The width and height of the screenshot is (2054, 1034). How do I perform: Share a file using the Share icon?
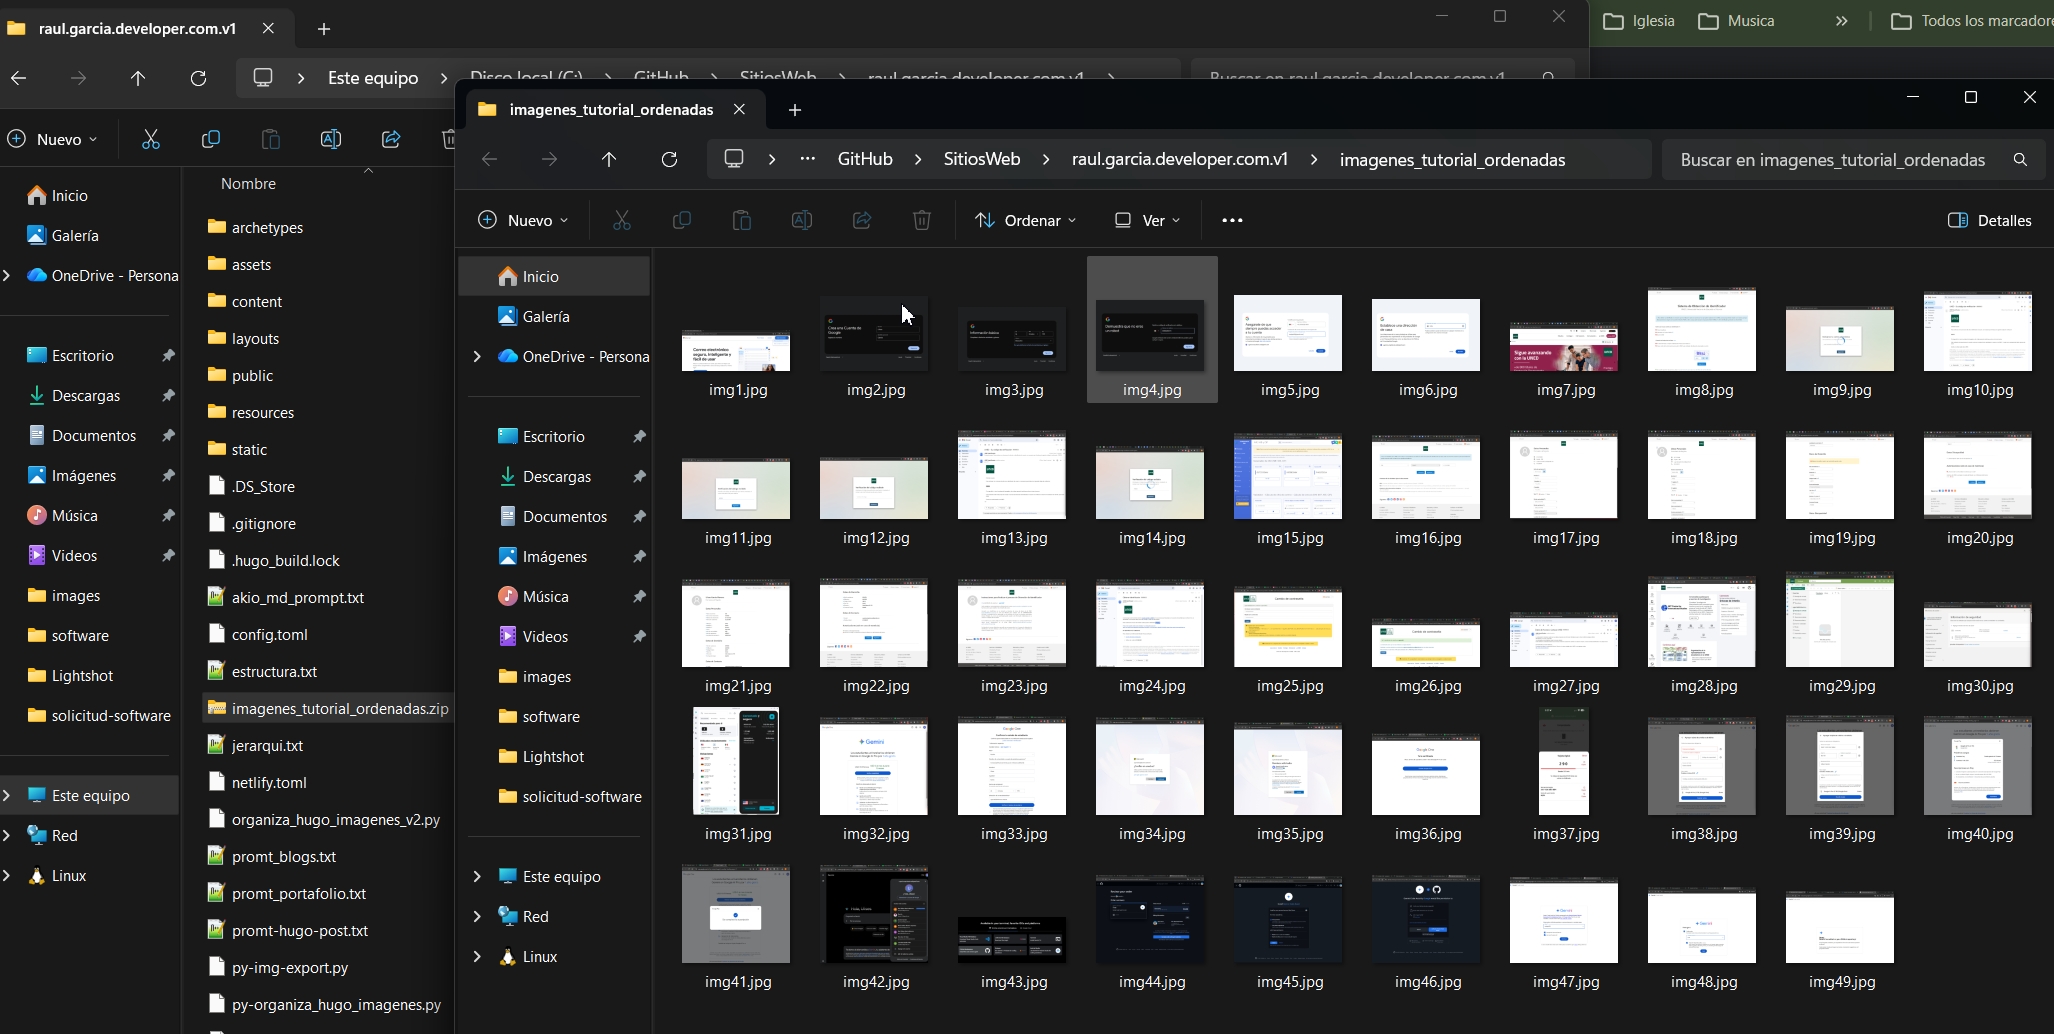tap(862, 220)
